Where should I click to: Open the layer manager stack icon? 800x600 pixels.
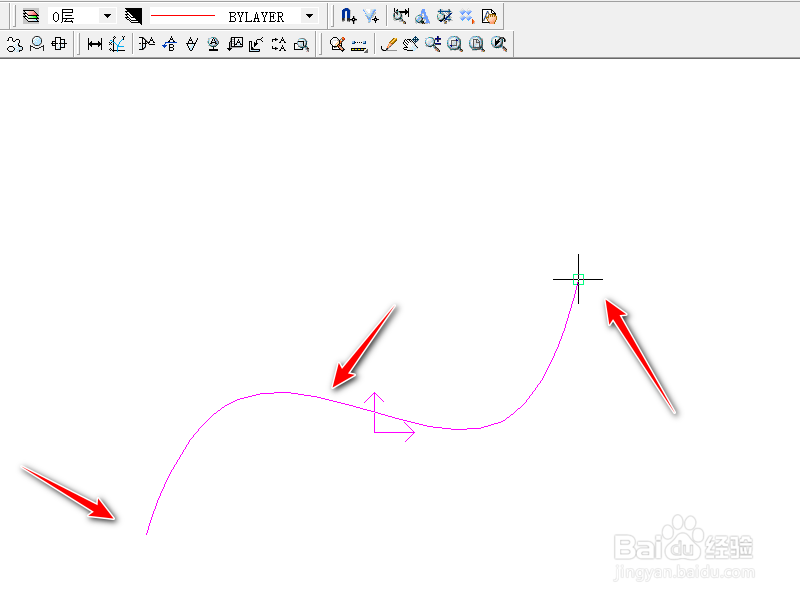click(x=31, y=16)
